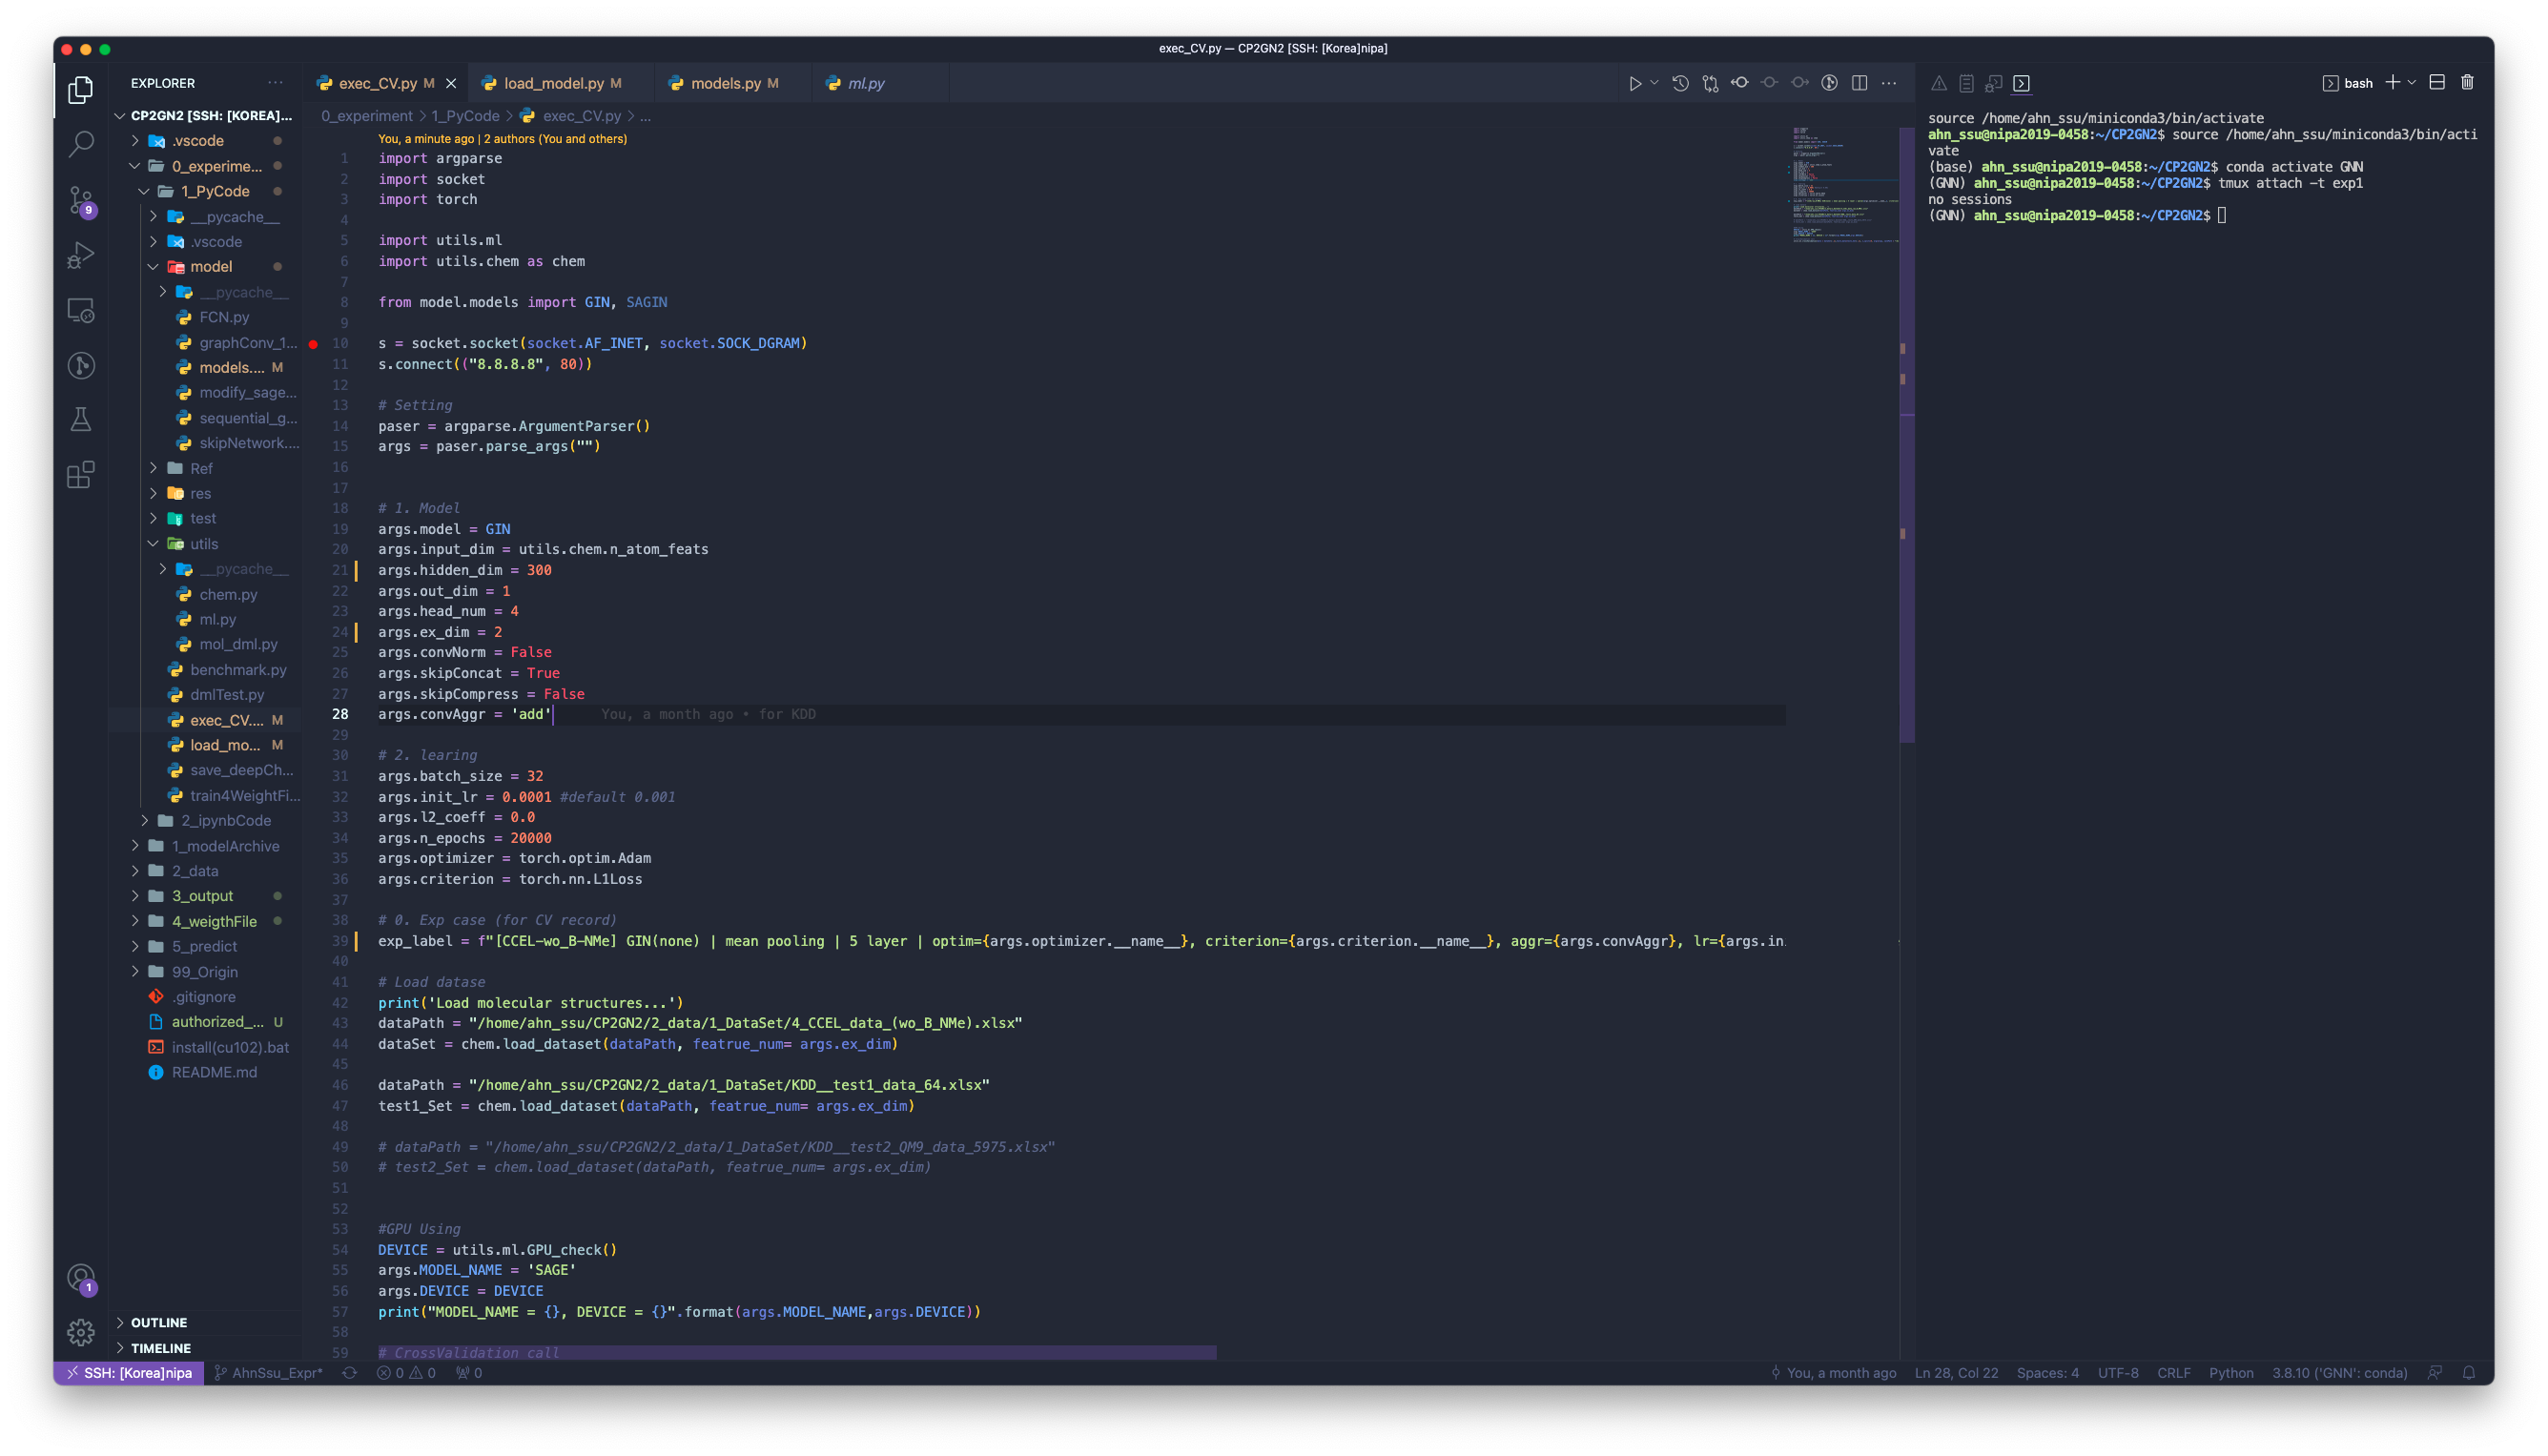Open the Testing flask icon view
Viewport: 2548px width, 1456px height.
coord(81,419)
